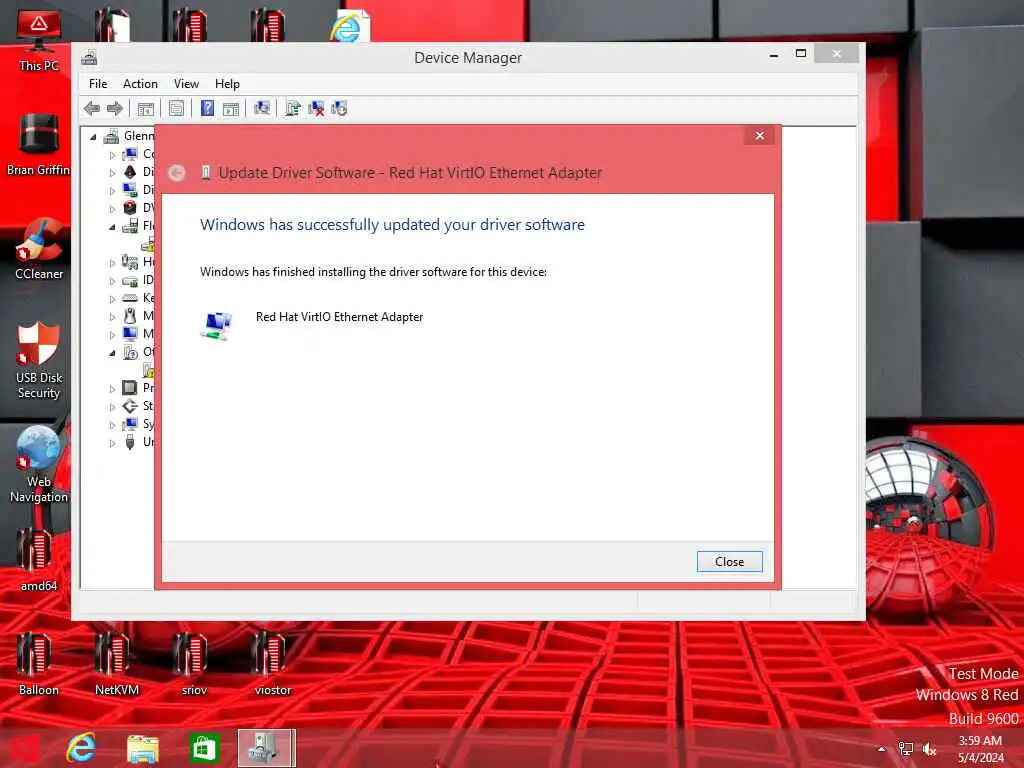
Task: Expand the Universal Serial Bus controllers node
Action: coord(112,443)
